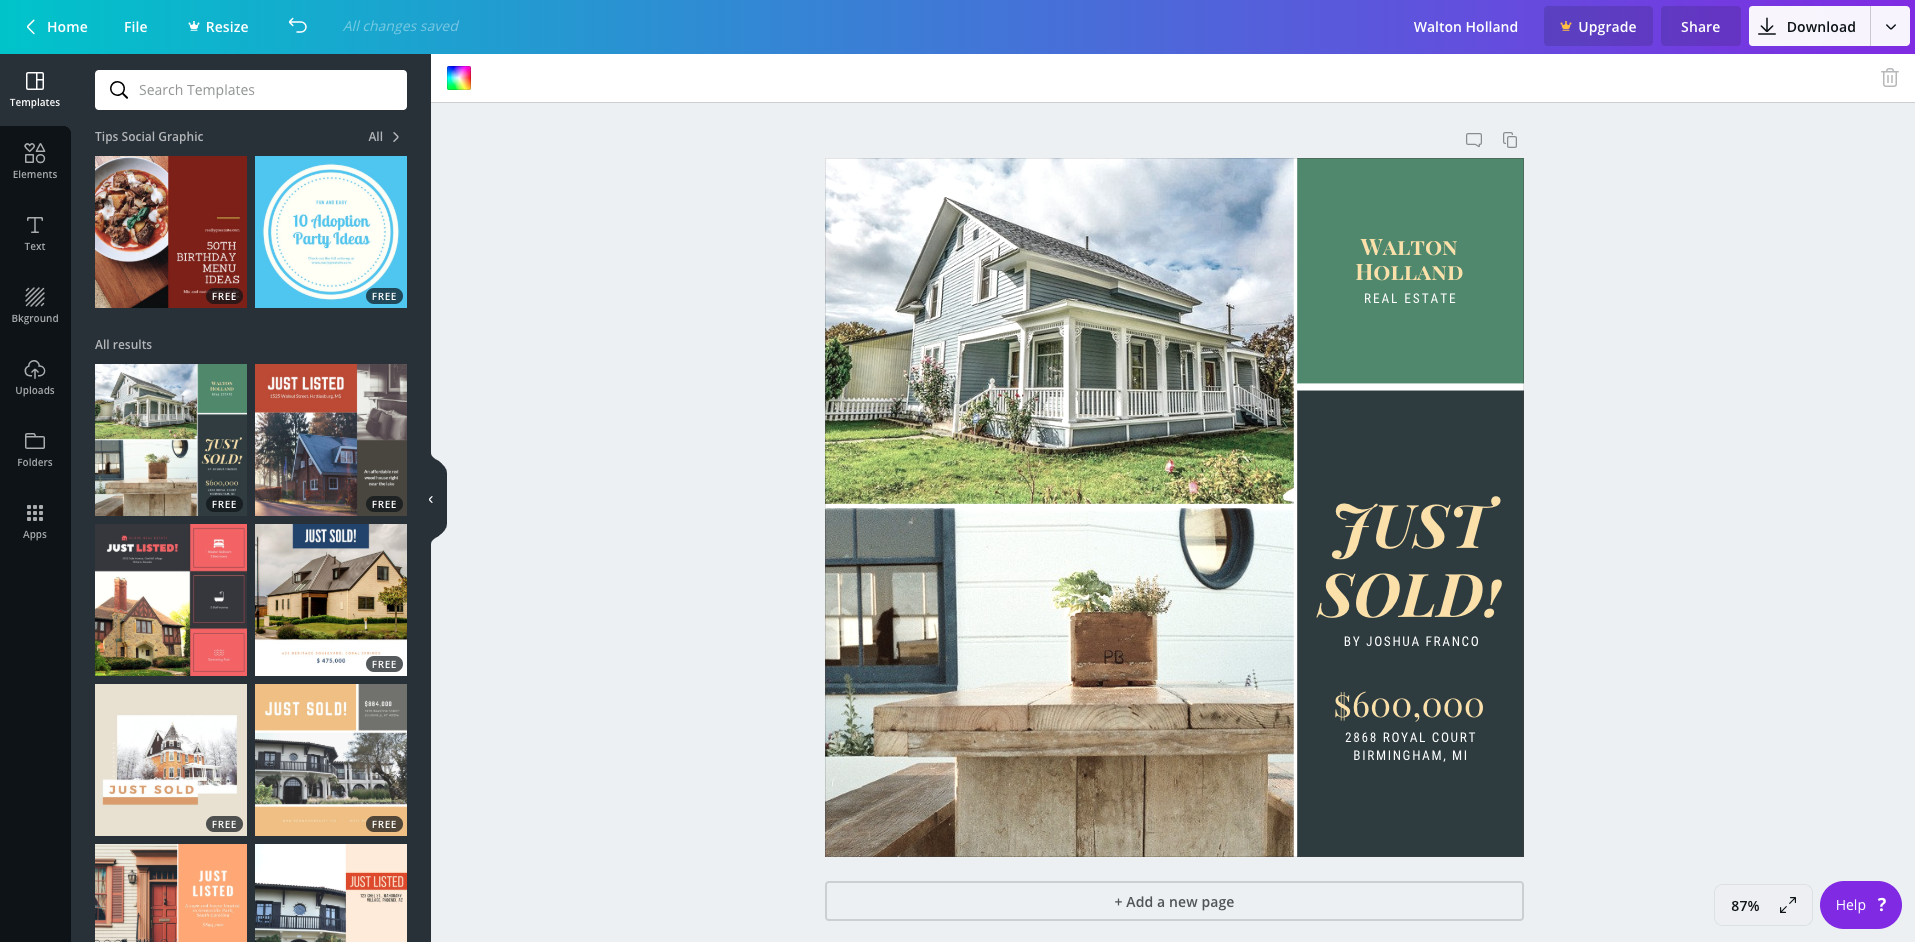1915x942 pixels.
Task: Click the Walton Holland design title
Action: pos(1465,27)
